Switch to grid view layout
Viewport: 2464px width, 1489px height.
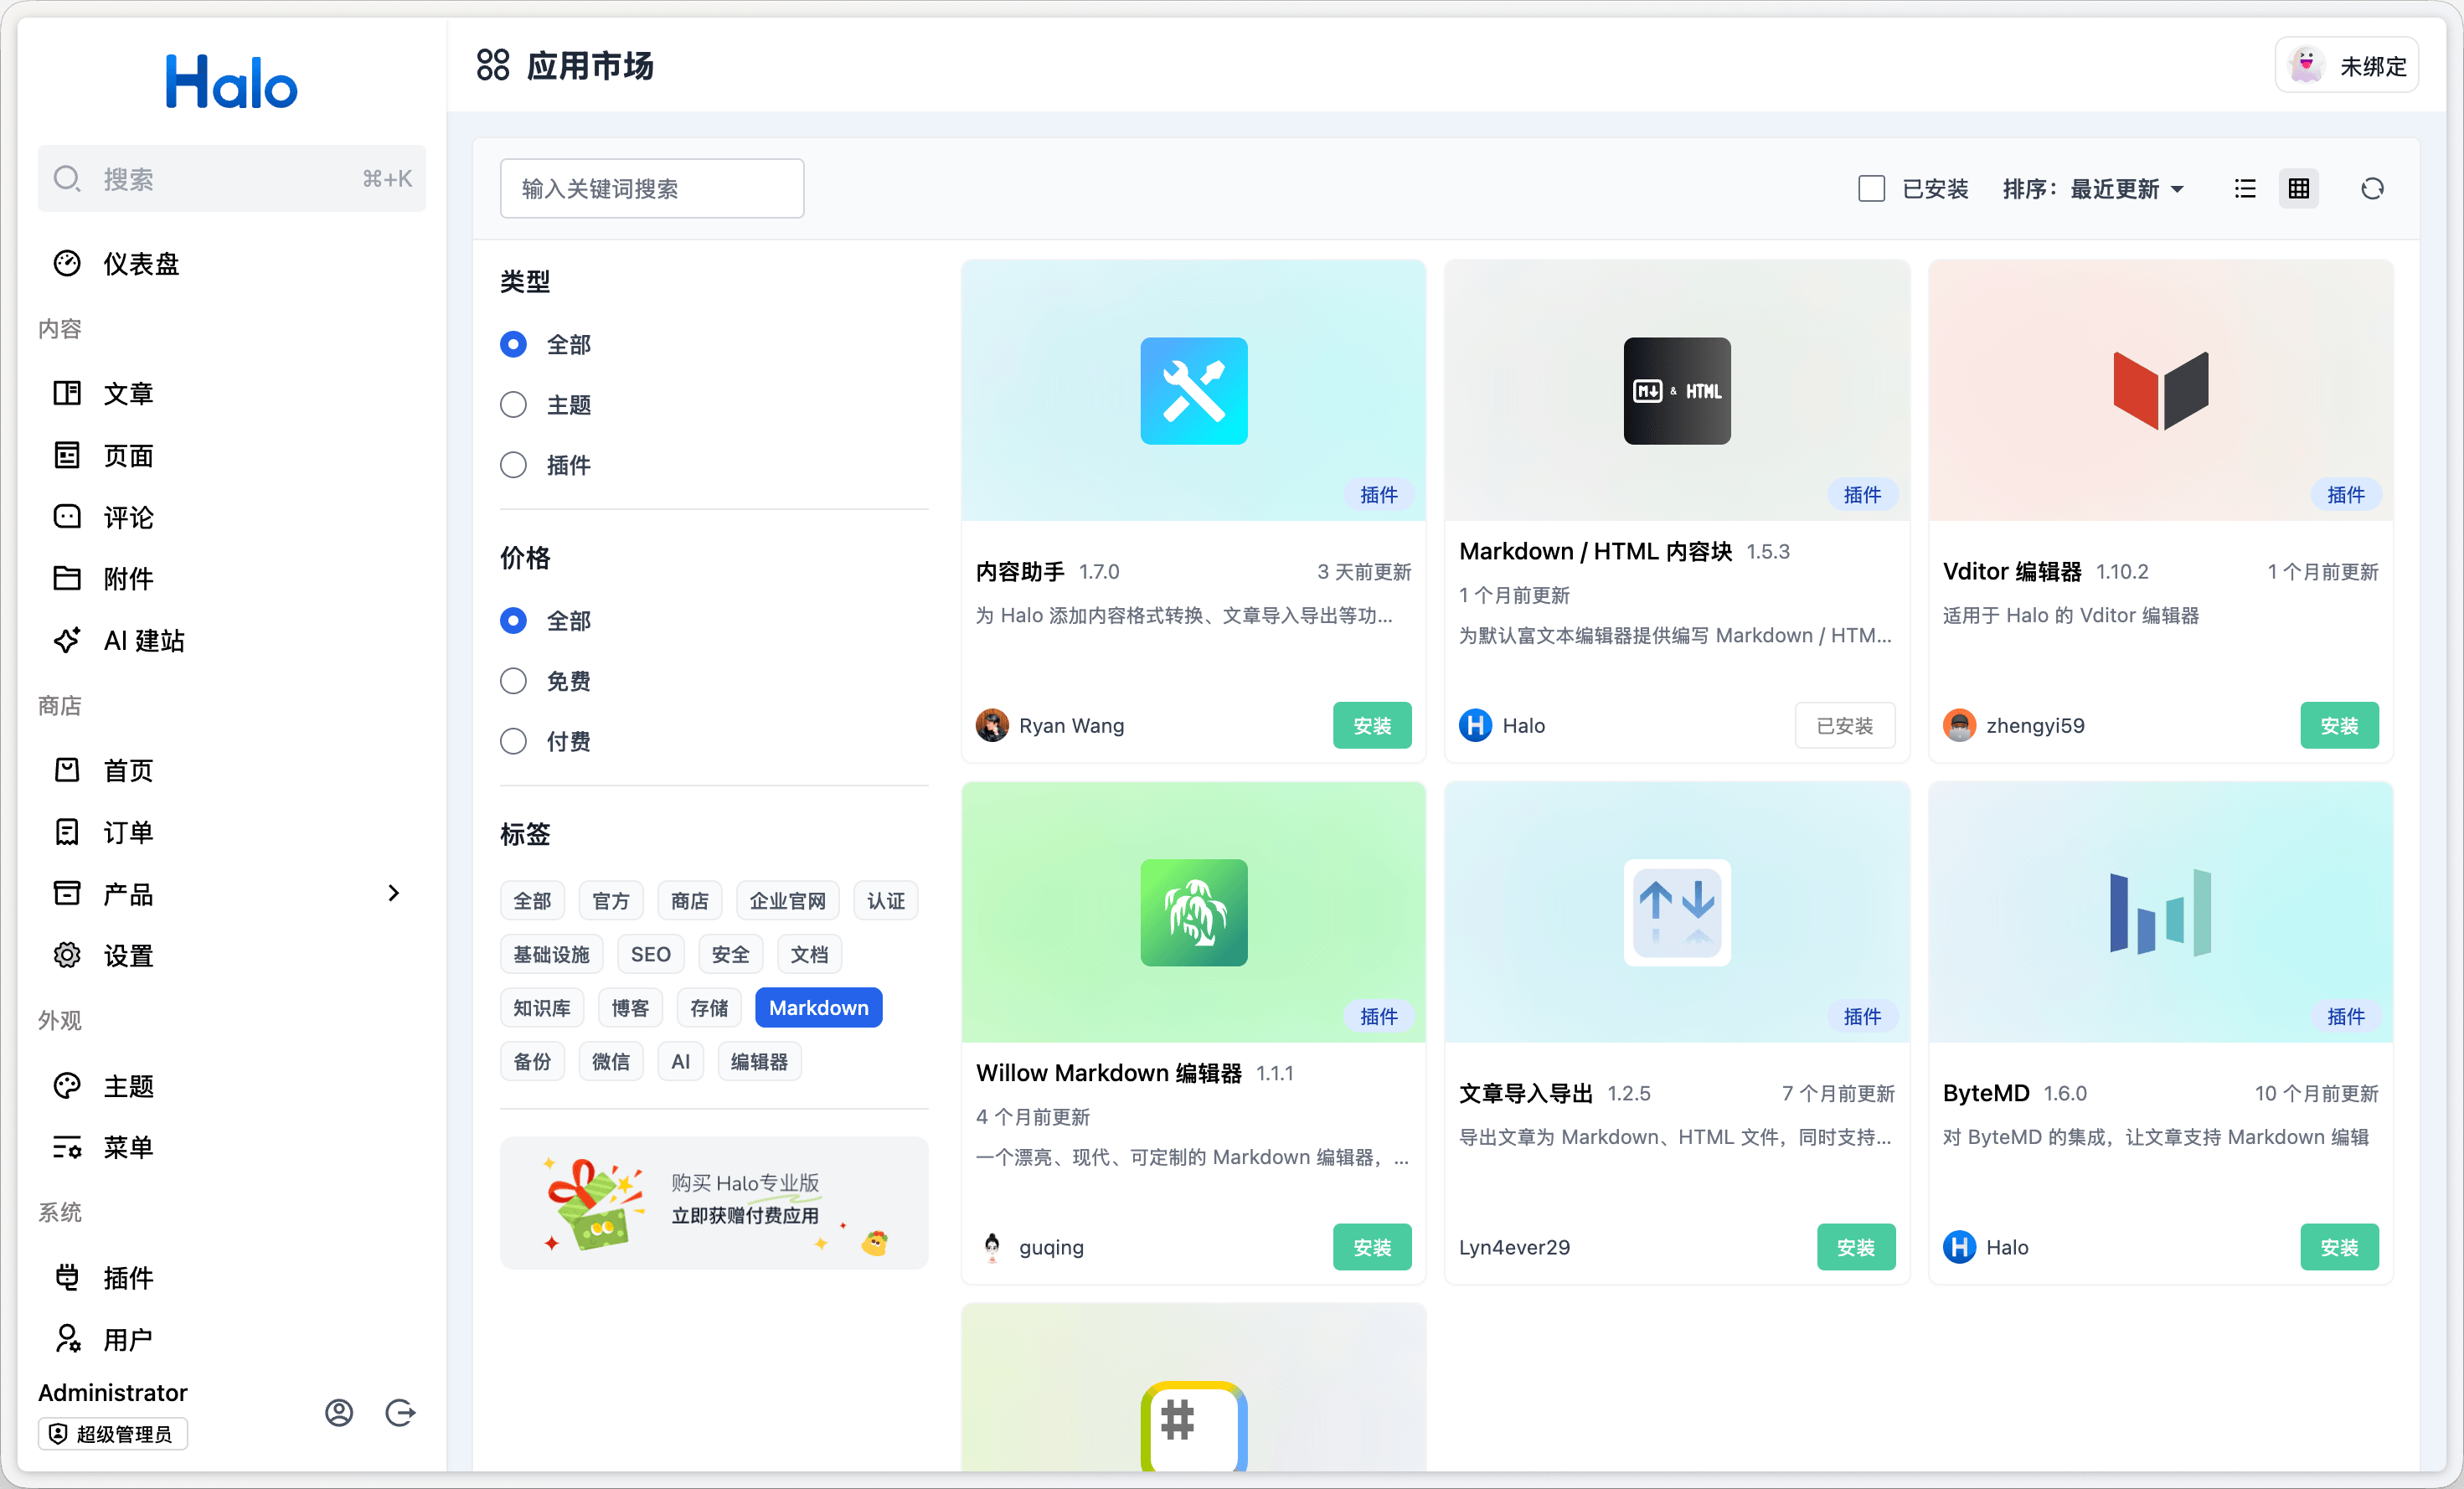click(x=2298, y=189)
